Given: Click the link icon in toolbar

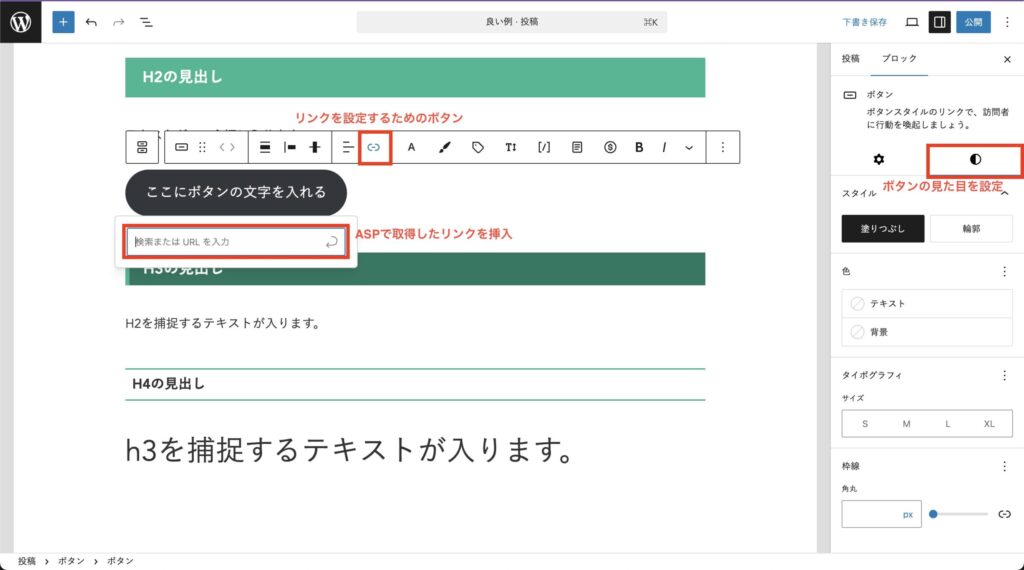Looking at the screenshot, I should (374, 148).
